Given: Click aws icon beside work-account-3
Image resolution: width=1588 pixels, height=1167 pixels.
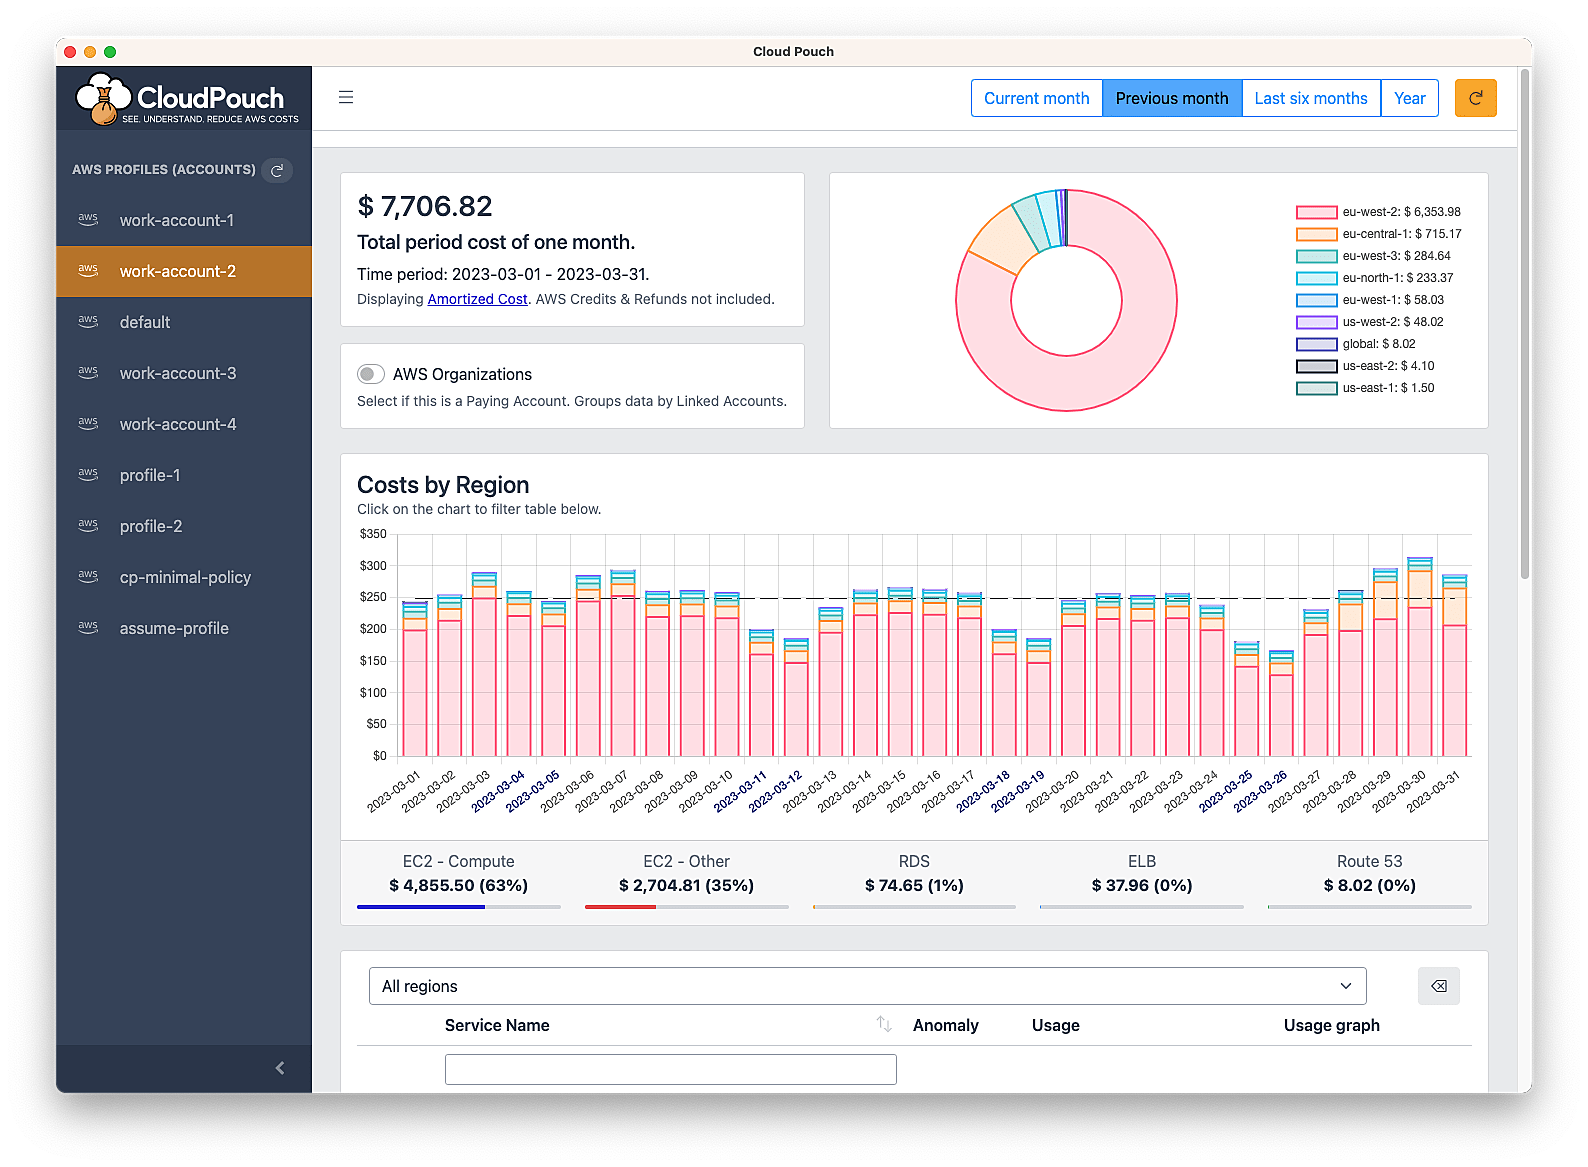Looking at the screenshot, I should point(88,372).
